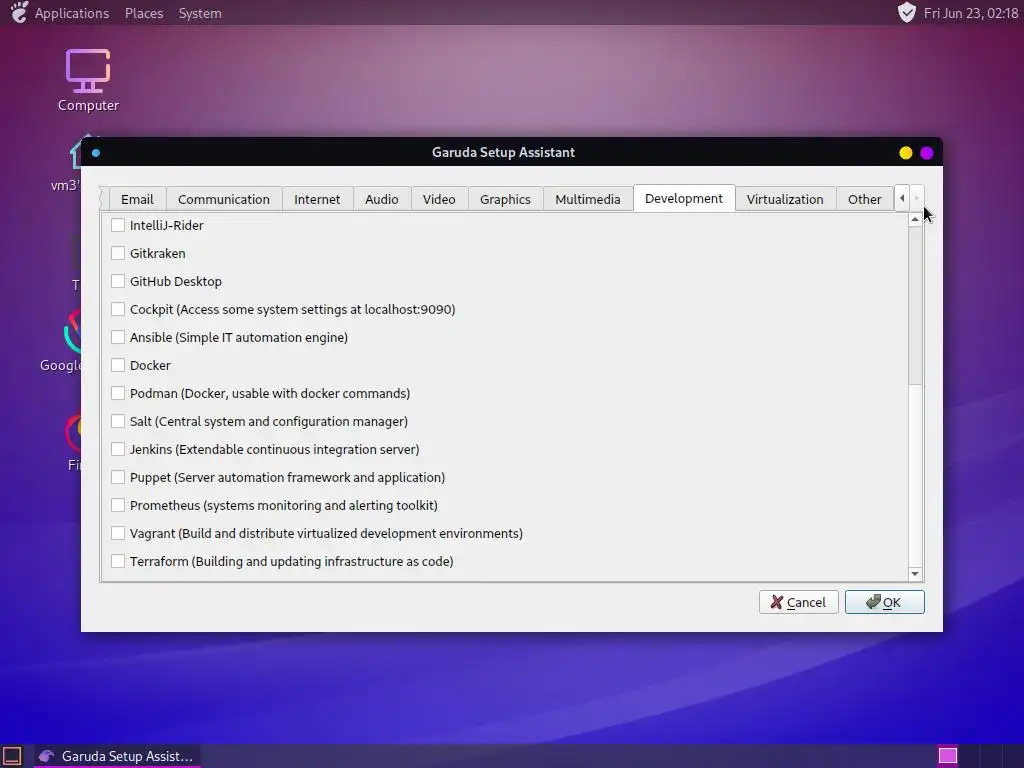Viewport: 1024px width, 768px height.
Task: Open the System menu
Action: pos(200,13)
